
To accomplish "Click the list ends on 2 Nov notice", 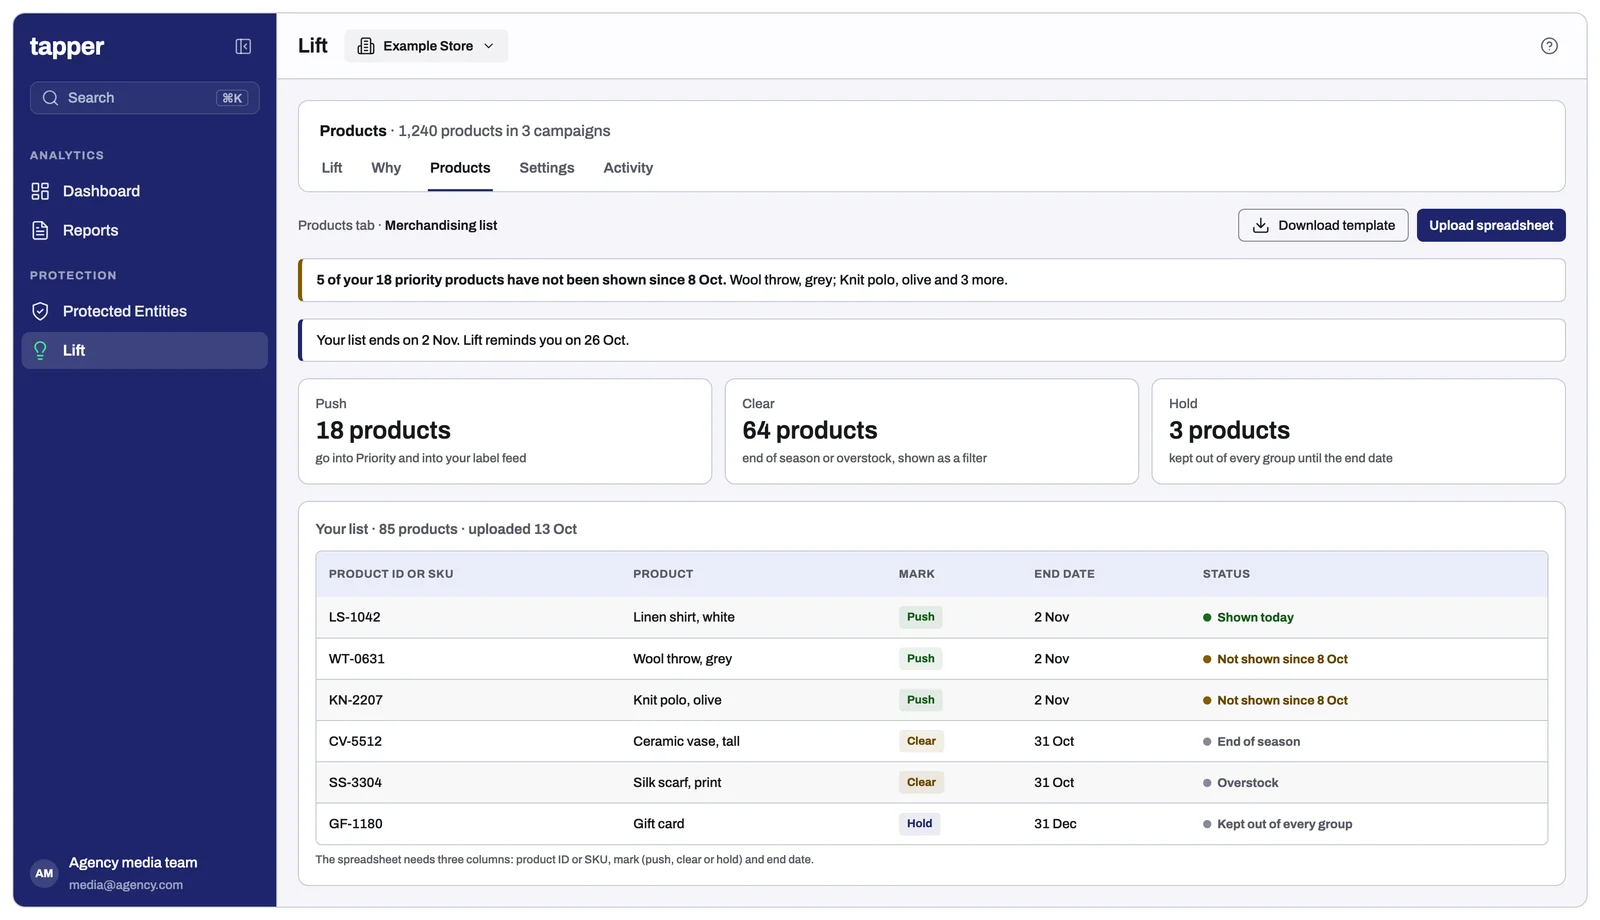I will pyautogui.click(x=932, y=340).
